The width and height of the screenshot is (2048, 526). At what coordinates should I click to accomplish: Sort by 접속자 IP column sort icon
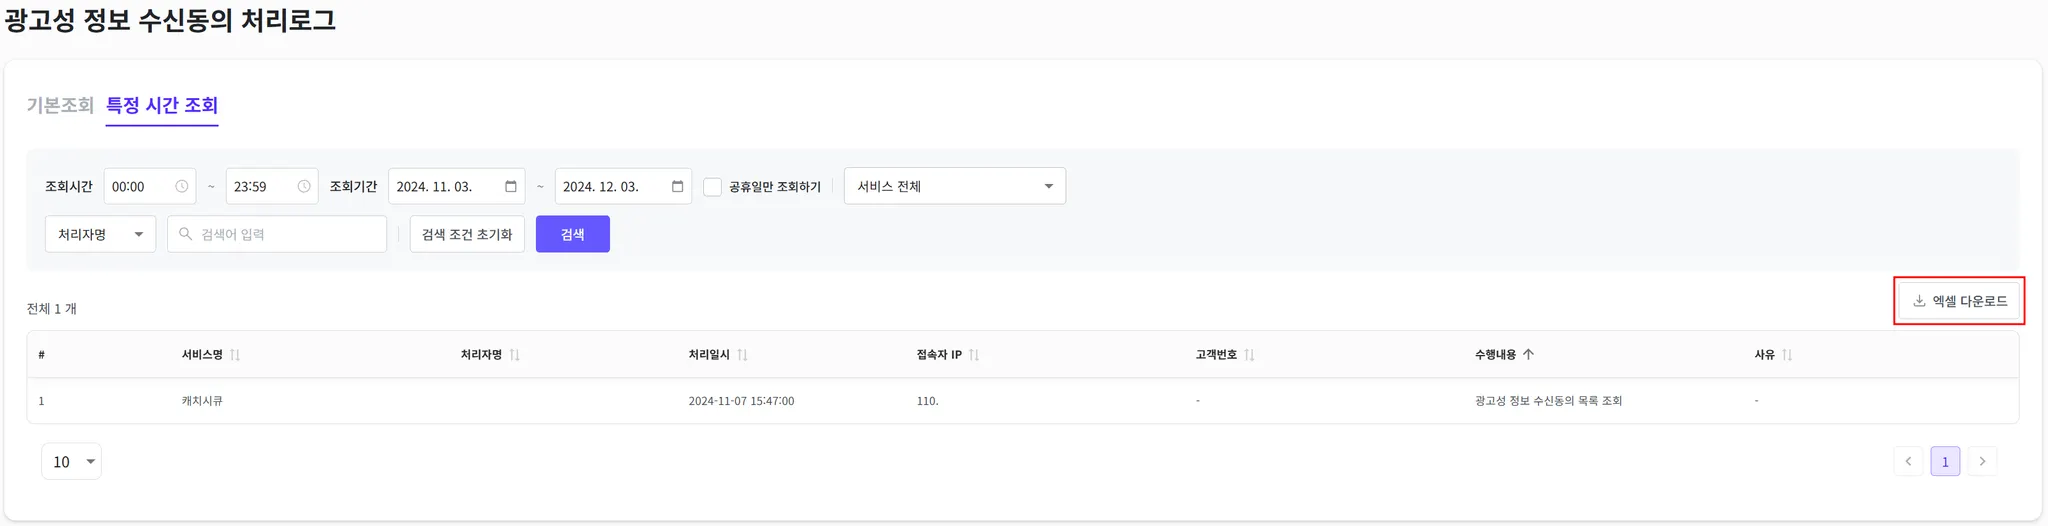pyautogui.click(x=974, y=355)
